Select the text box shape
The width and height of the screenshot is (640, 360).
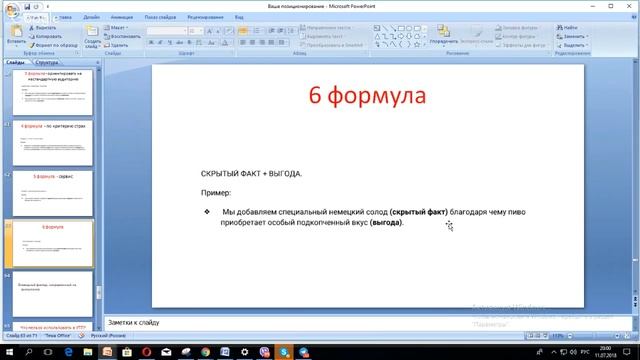(377, 28)
